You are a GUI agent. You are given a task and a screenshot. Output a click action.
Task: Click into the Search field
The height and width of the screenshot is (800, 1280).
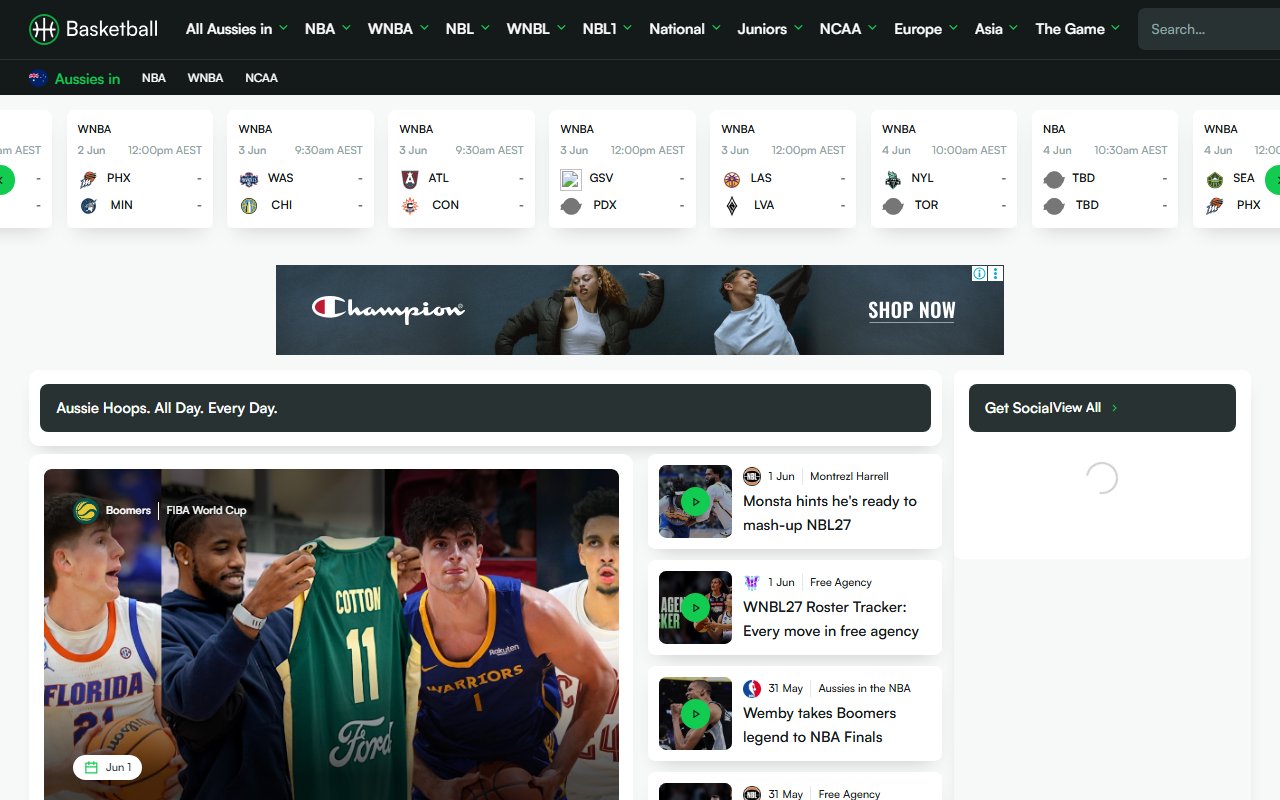[1209, 29]
